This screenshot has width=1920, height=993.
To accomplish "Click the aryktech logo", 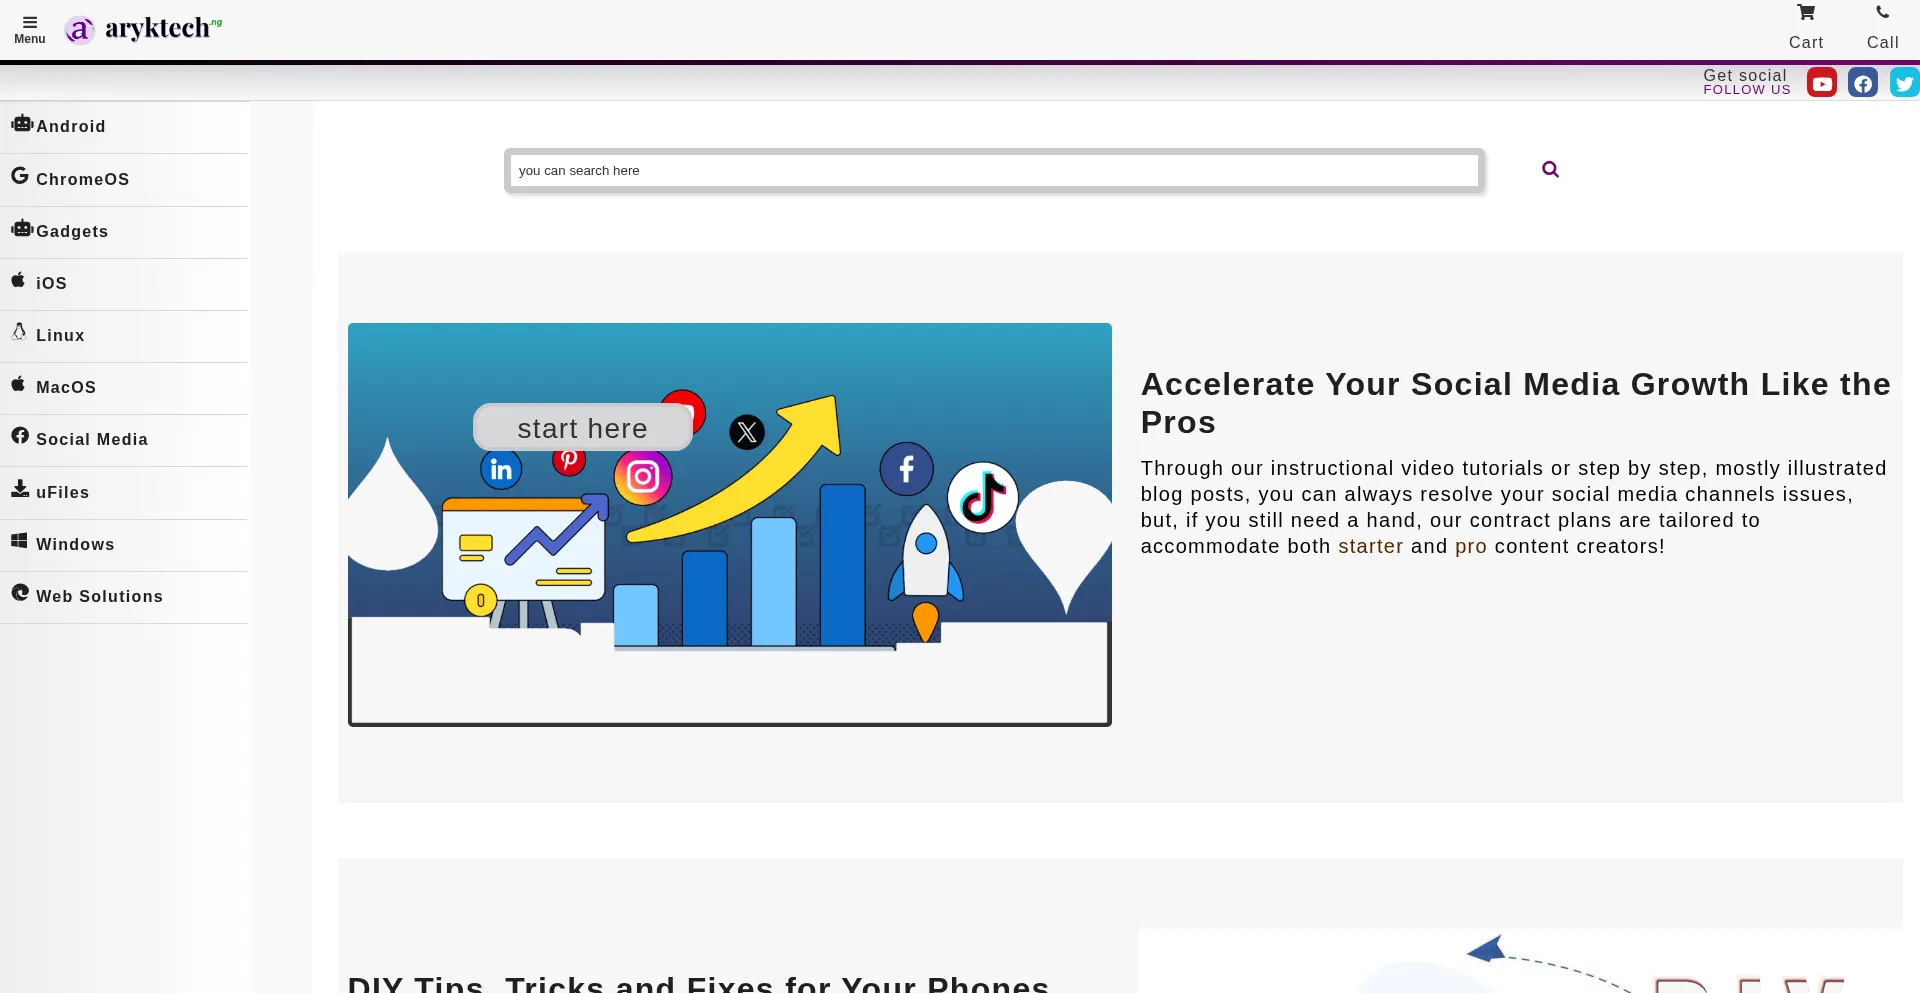I will click(x=143, y=29).
